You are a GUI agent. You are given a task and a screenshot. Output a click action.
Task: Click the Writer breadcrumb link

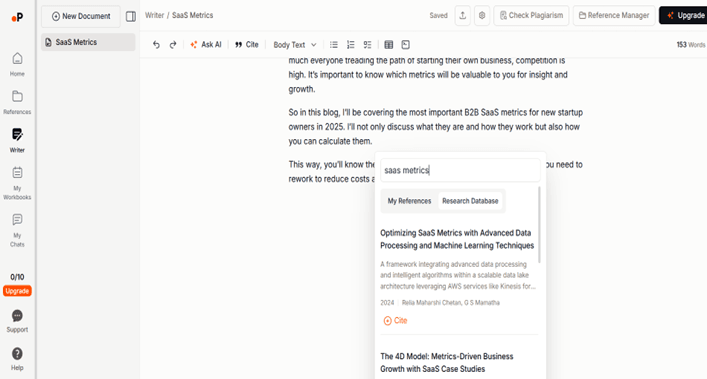pos(154,15)
